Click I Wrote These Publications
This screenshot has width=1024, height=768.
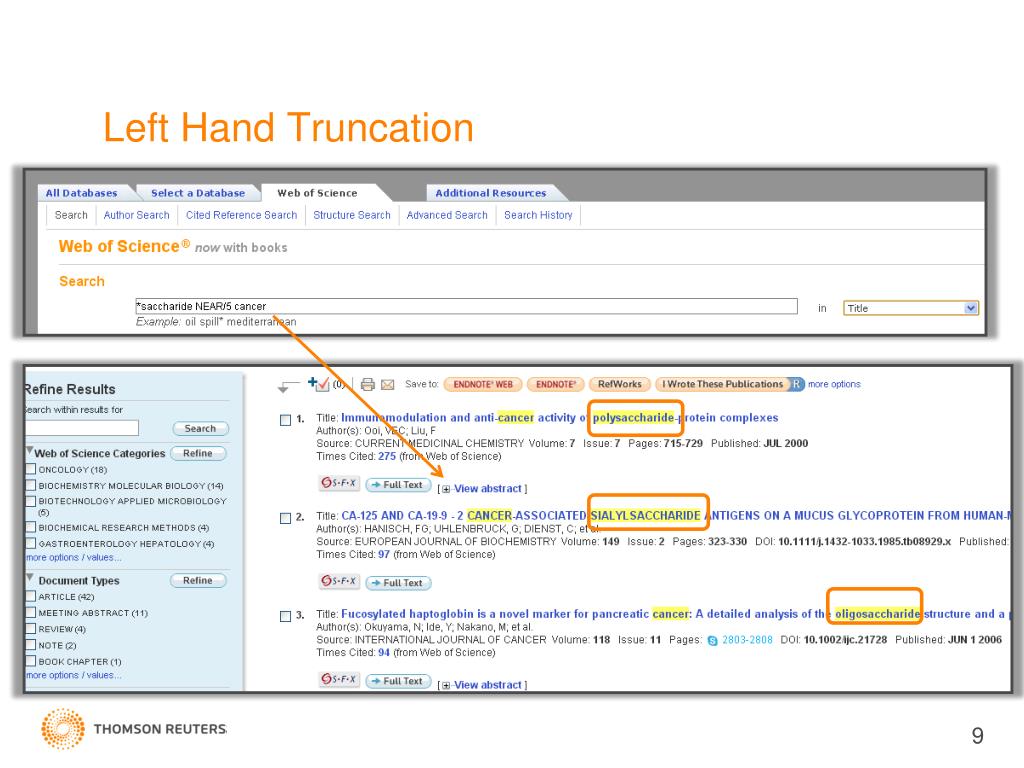[722, 384]
